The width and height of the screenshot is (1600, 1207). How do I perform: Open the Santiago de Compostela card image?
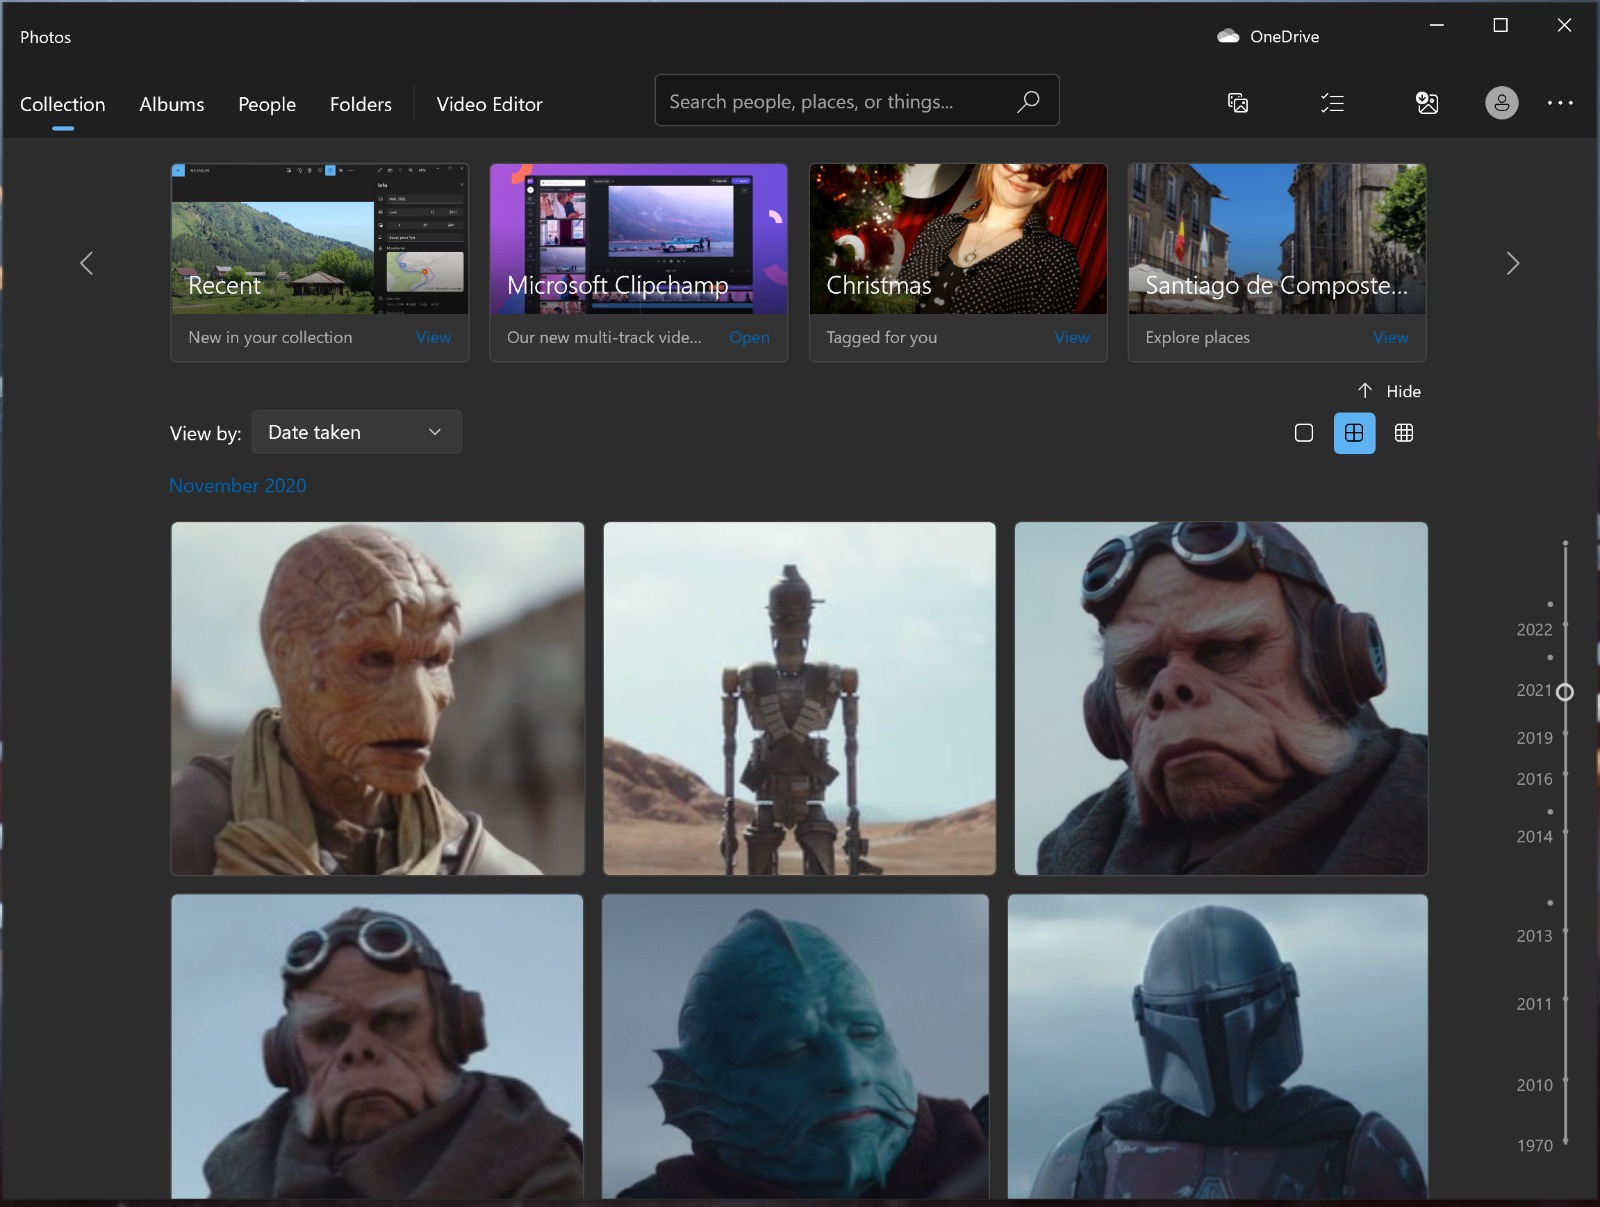1277,239
